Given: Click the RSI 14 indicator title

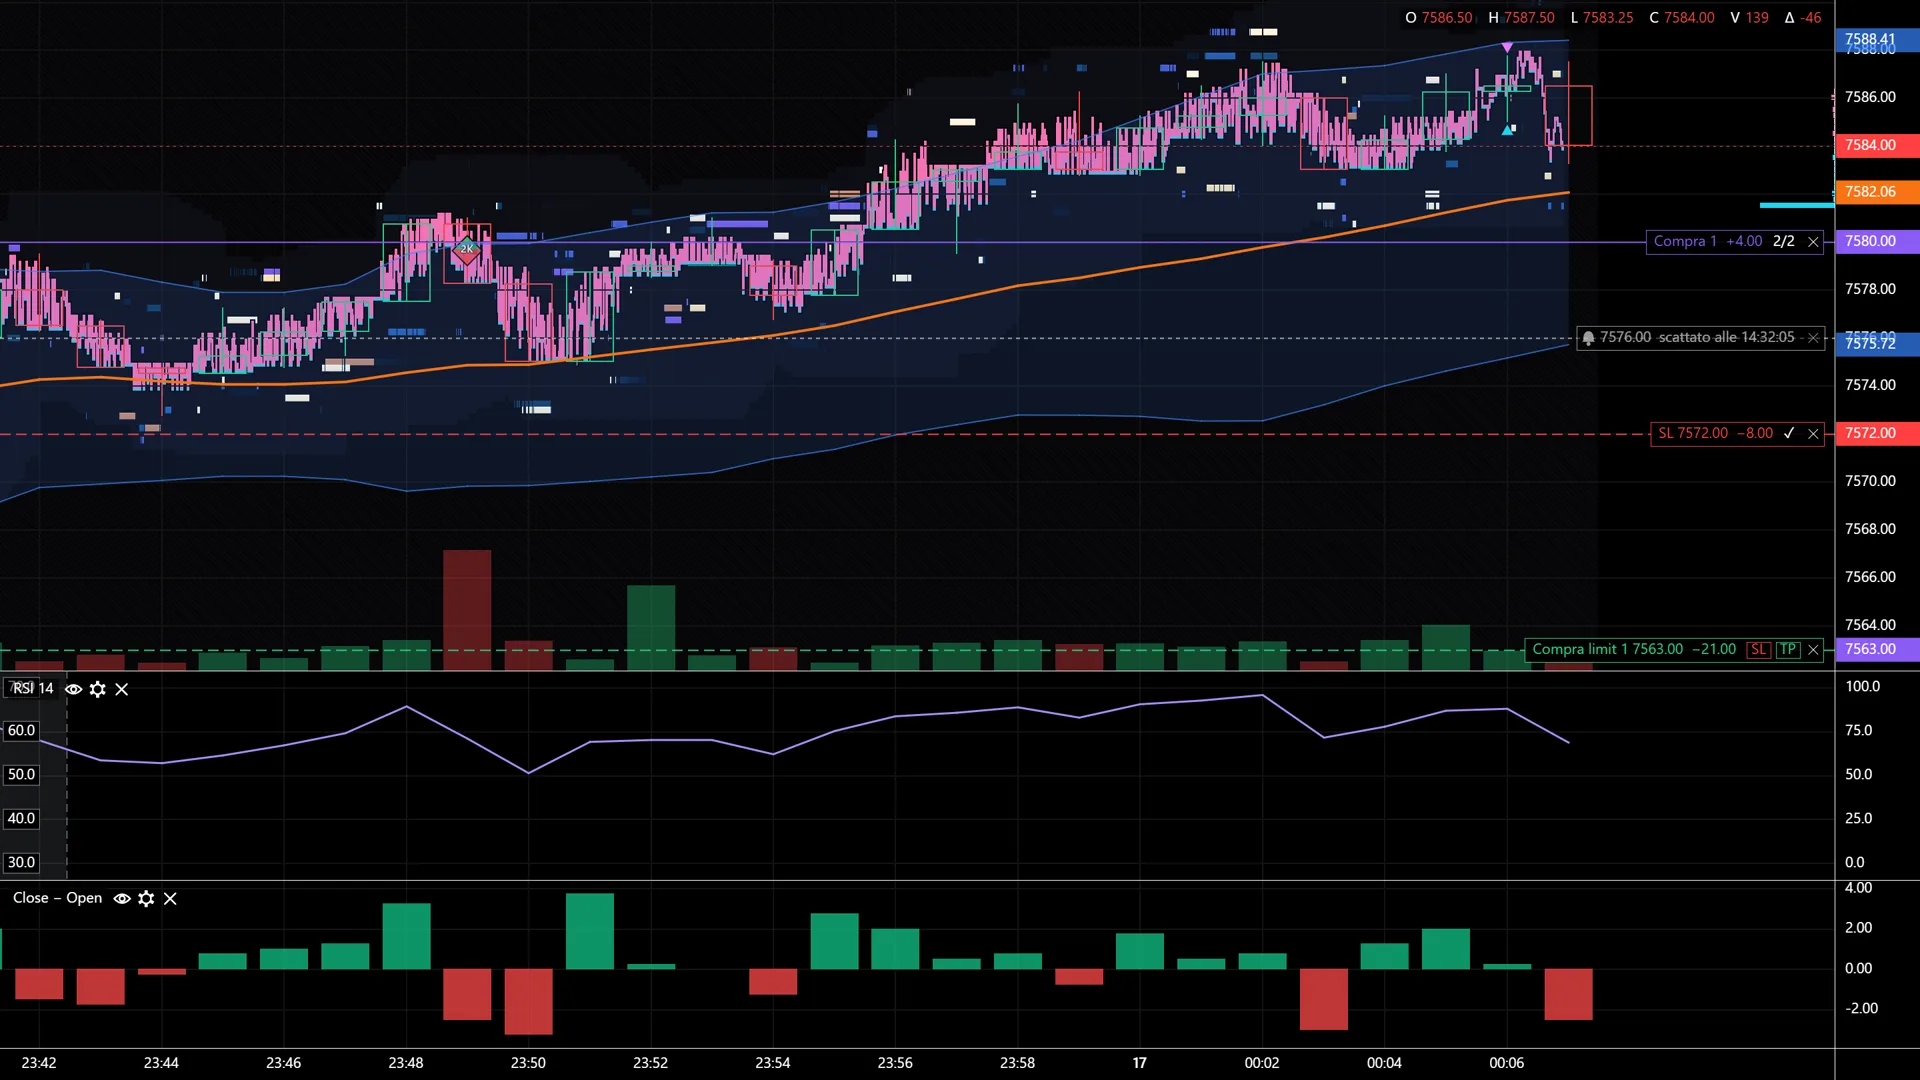Looking at the screenshot, I should pyautogui.click(x=32, y=689).
